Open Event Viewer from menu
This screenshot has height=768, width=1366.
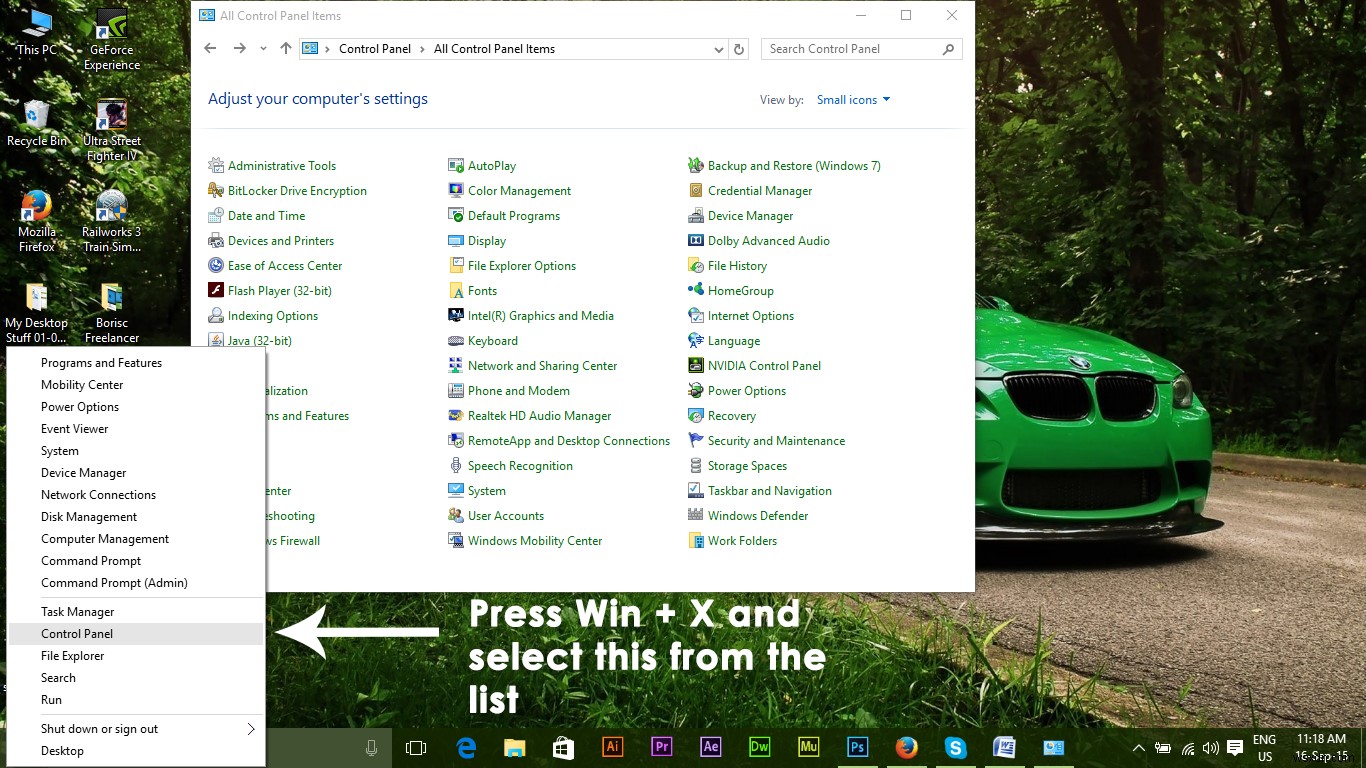(136, 429)
